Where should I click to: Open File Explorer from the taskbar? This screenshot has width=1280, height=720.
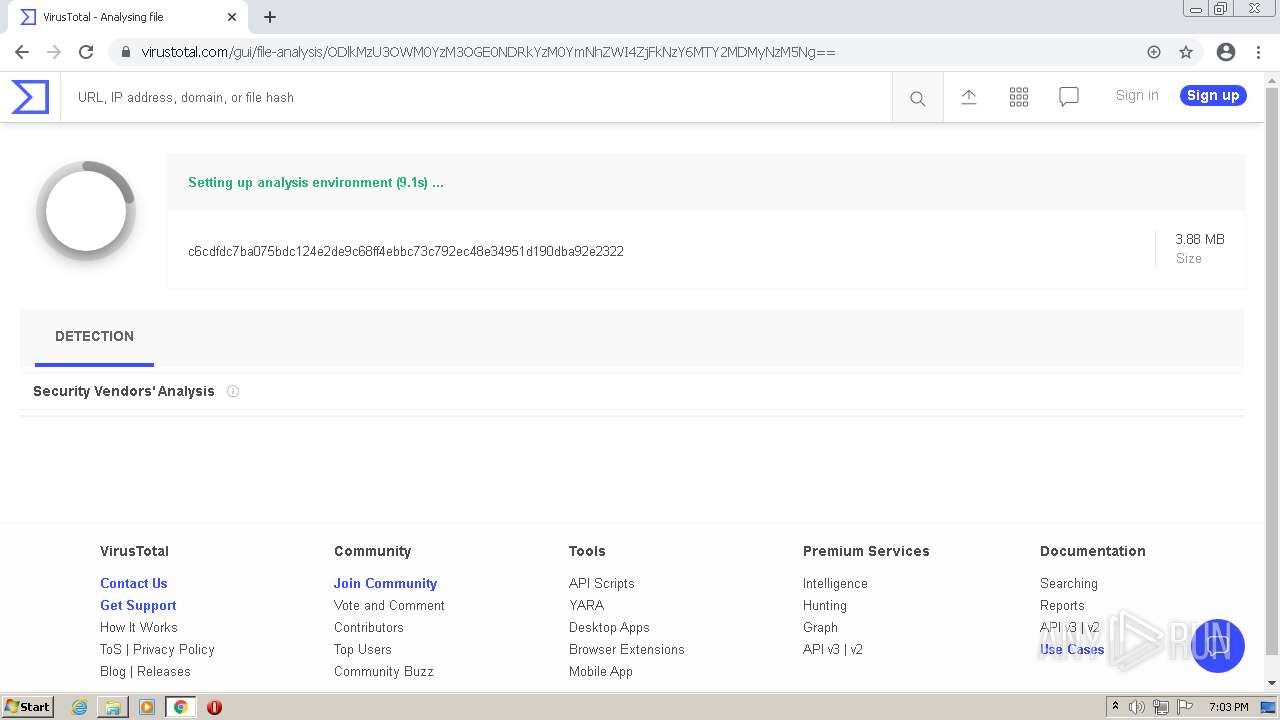pyautogui.click(x=113, y=707)
